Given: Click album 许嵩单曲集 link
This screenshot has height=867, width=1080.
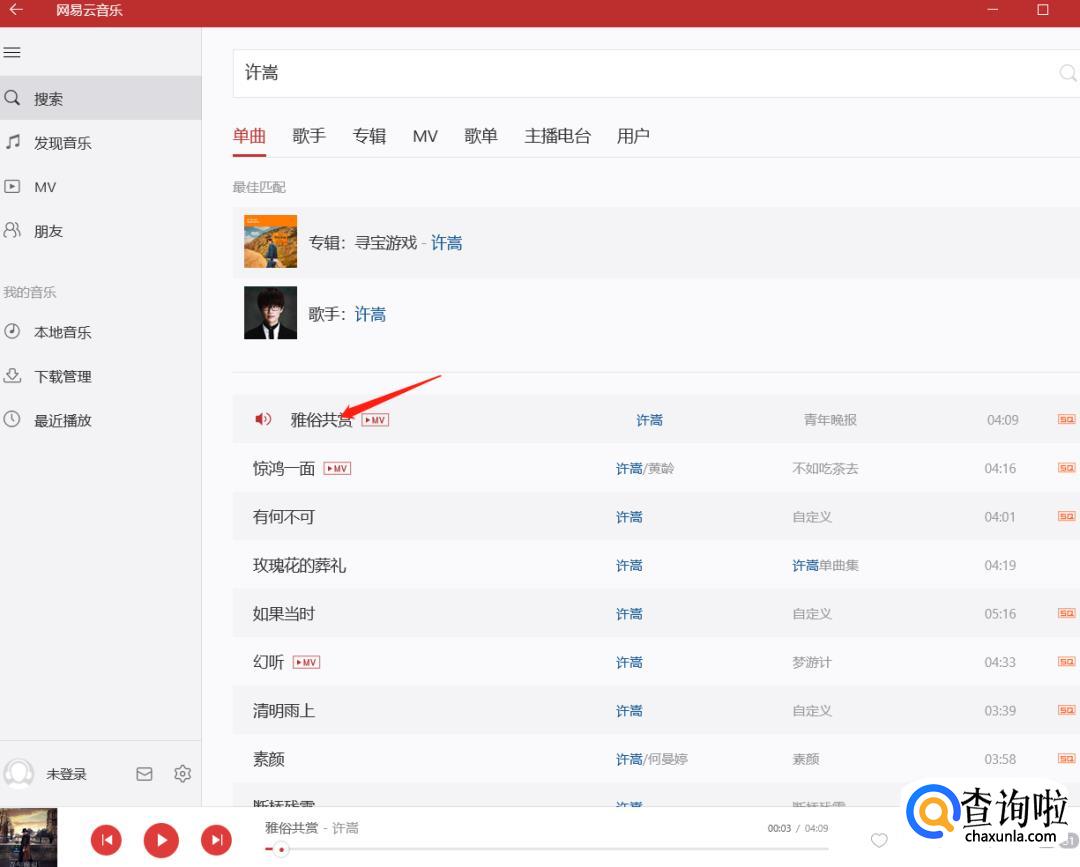Looking at the screenshot, I should click(825, 565).
